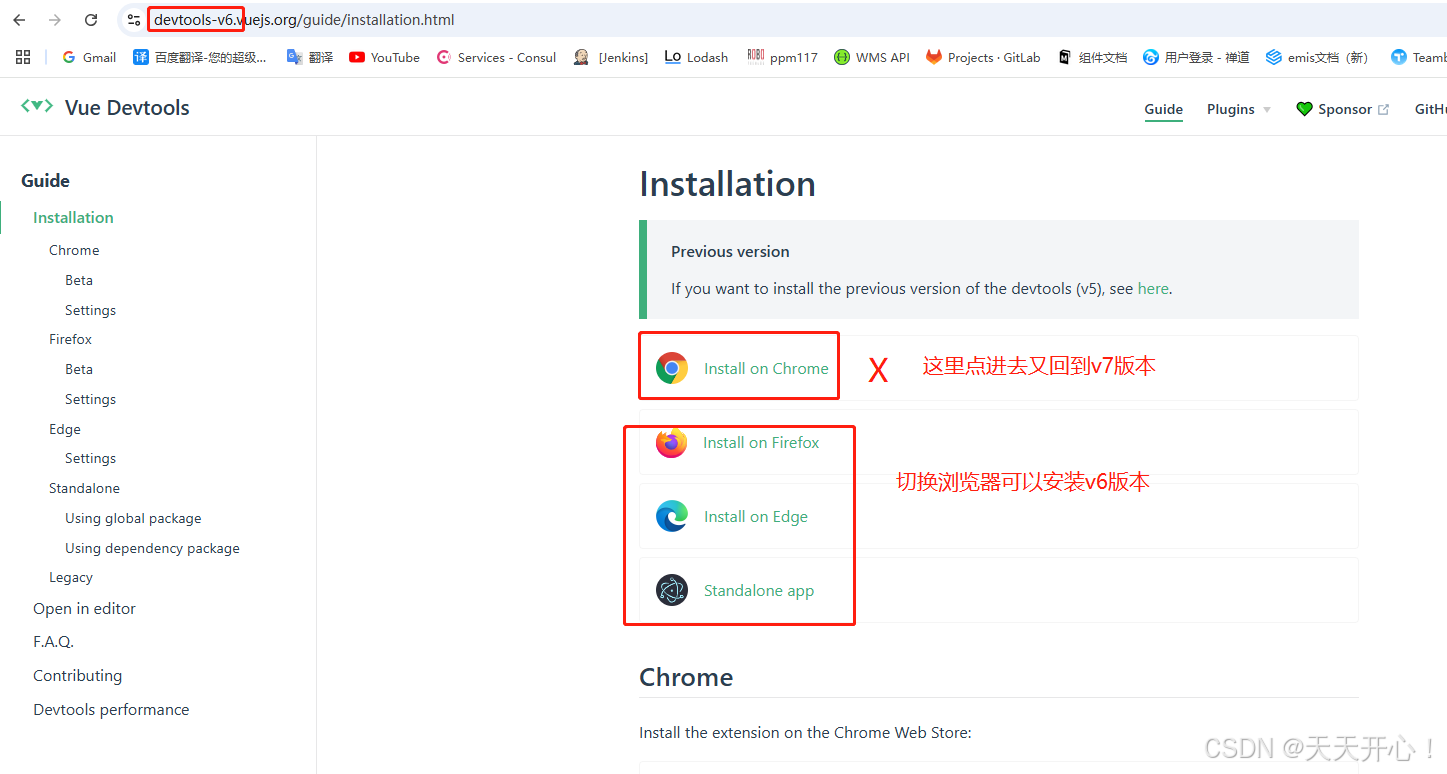Open the F.A.Q. page
1447x774 pixels.
[53, 641]
